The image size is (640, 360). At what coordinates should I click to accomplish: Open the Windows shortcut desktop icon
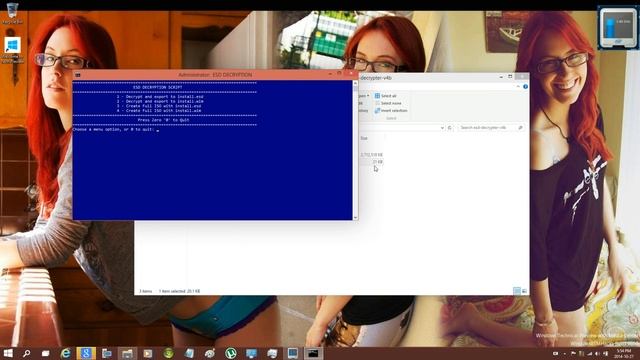click(12, 50)
